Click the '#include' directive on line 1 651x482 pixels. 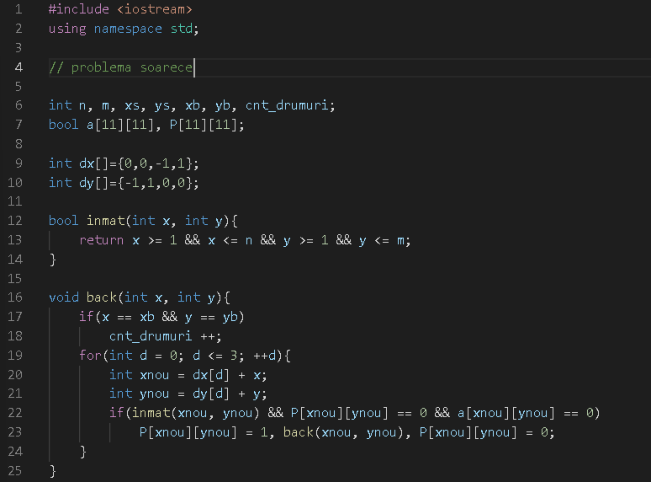(x=76, y=9)
